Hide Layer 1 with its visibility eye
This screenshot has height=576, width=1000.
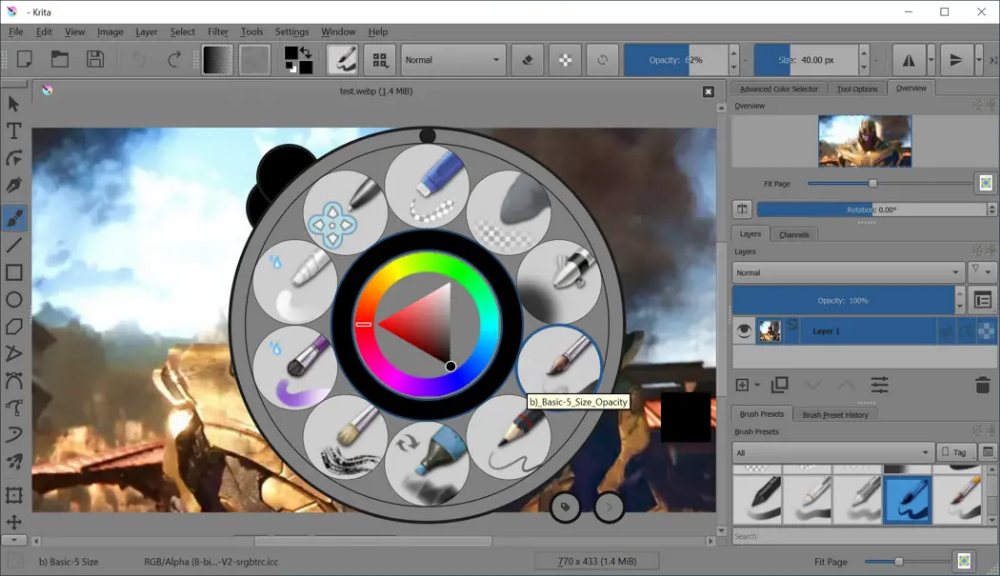[742, 331]
